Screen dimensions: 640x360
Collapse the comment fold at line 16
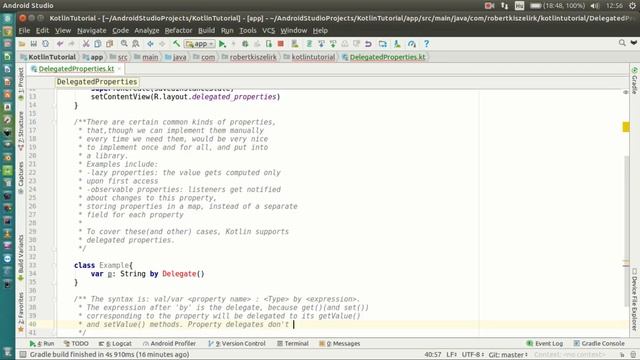(x=54, y=122)
